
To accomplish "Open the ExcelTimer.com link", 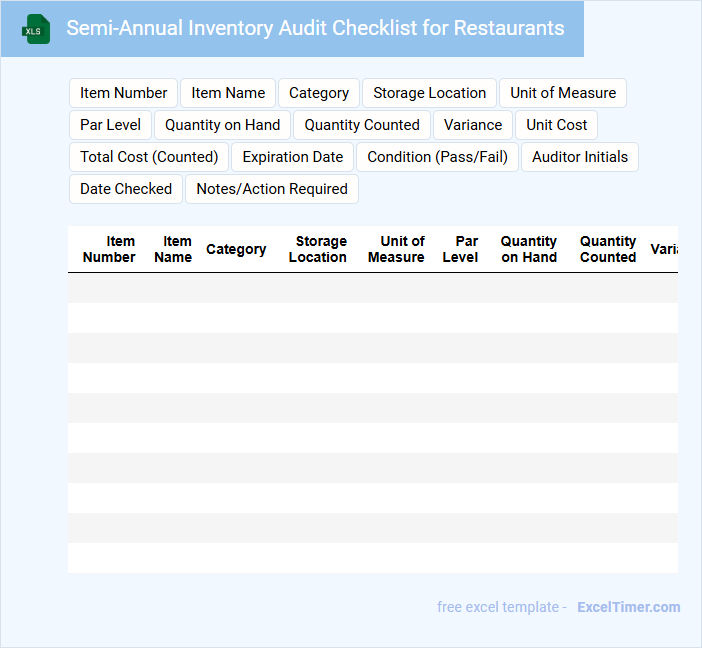I will click(x=629, y=607).
